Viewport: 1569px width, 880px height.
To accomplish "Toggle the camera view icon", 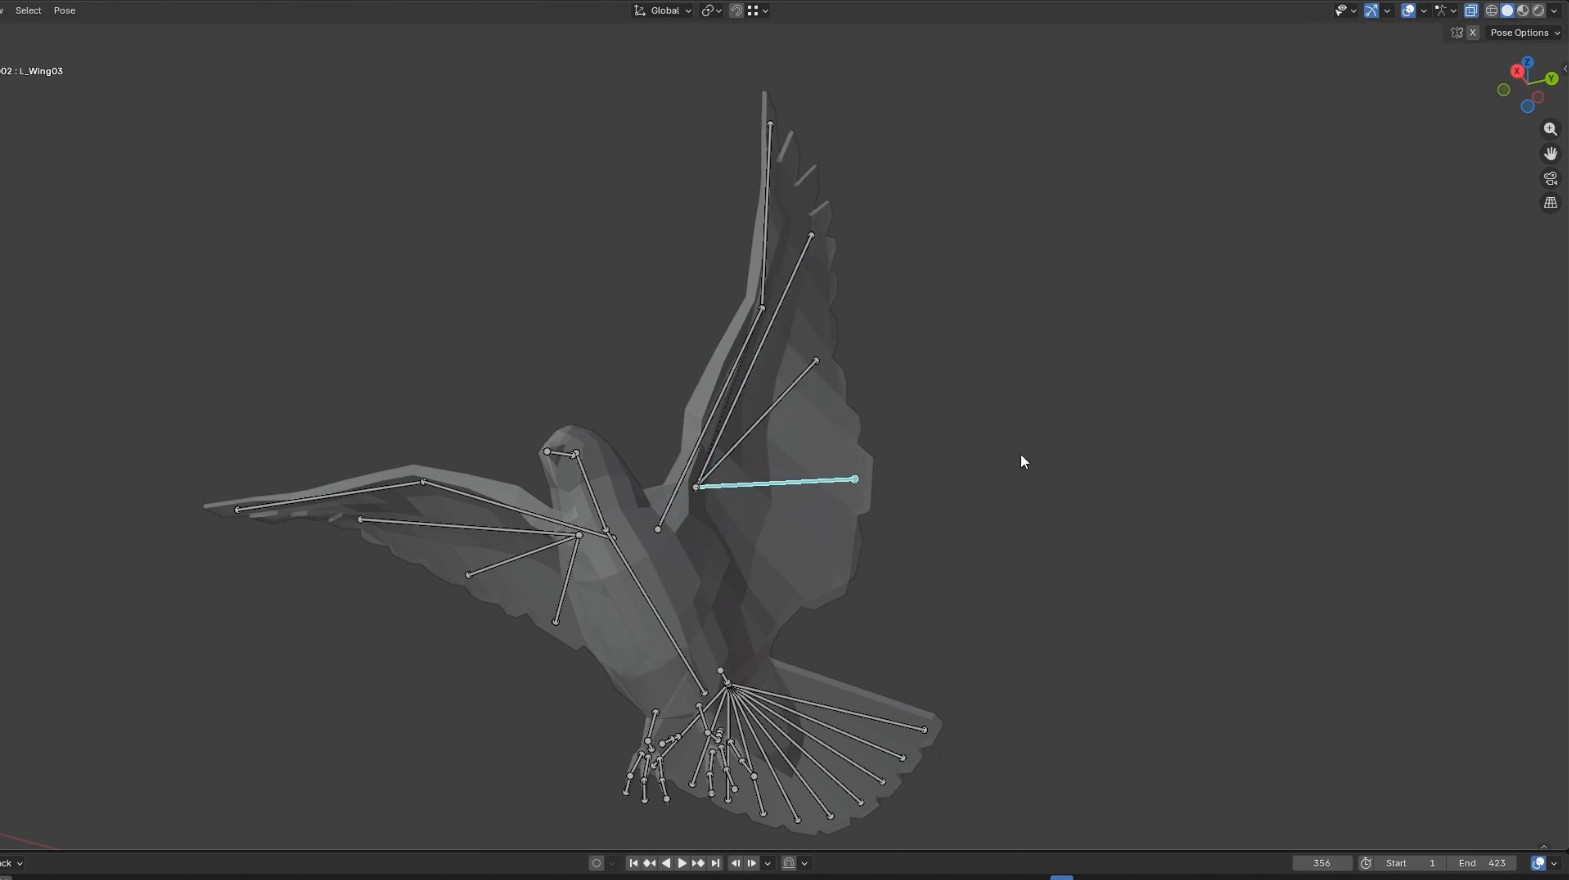I will pos(1550,178).
